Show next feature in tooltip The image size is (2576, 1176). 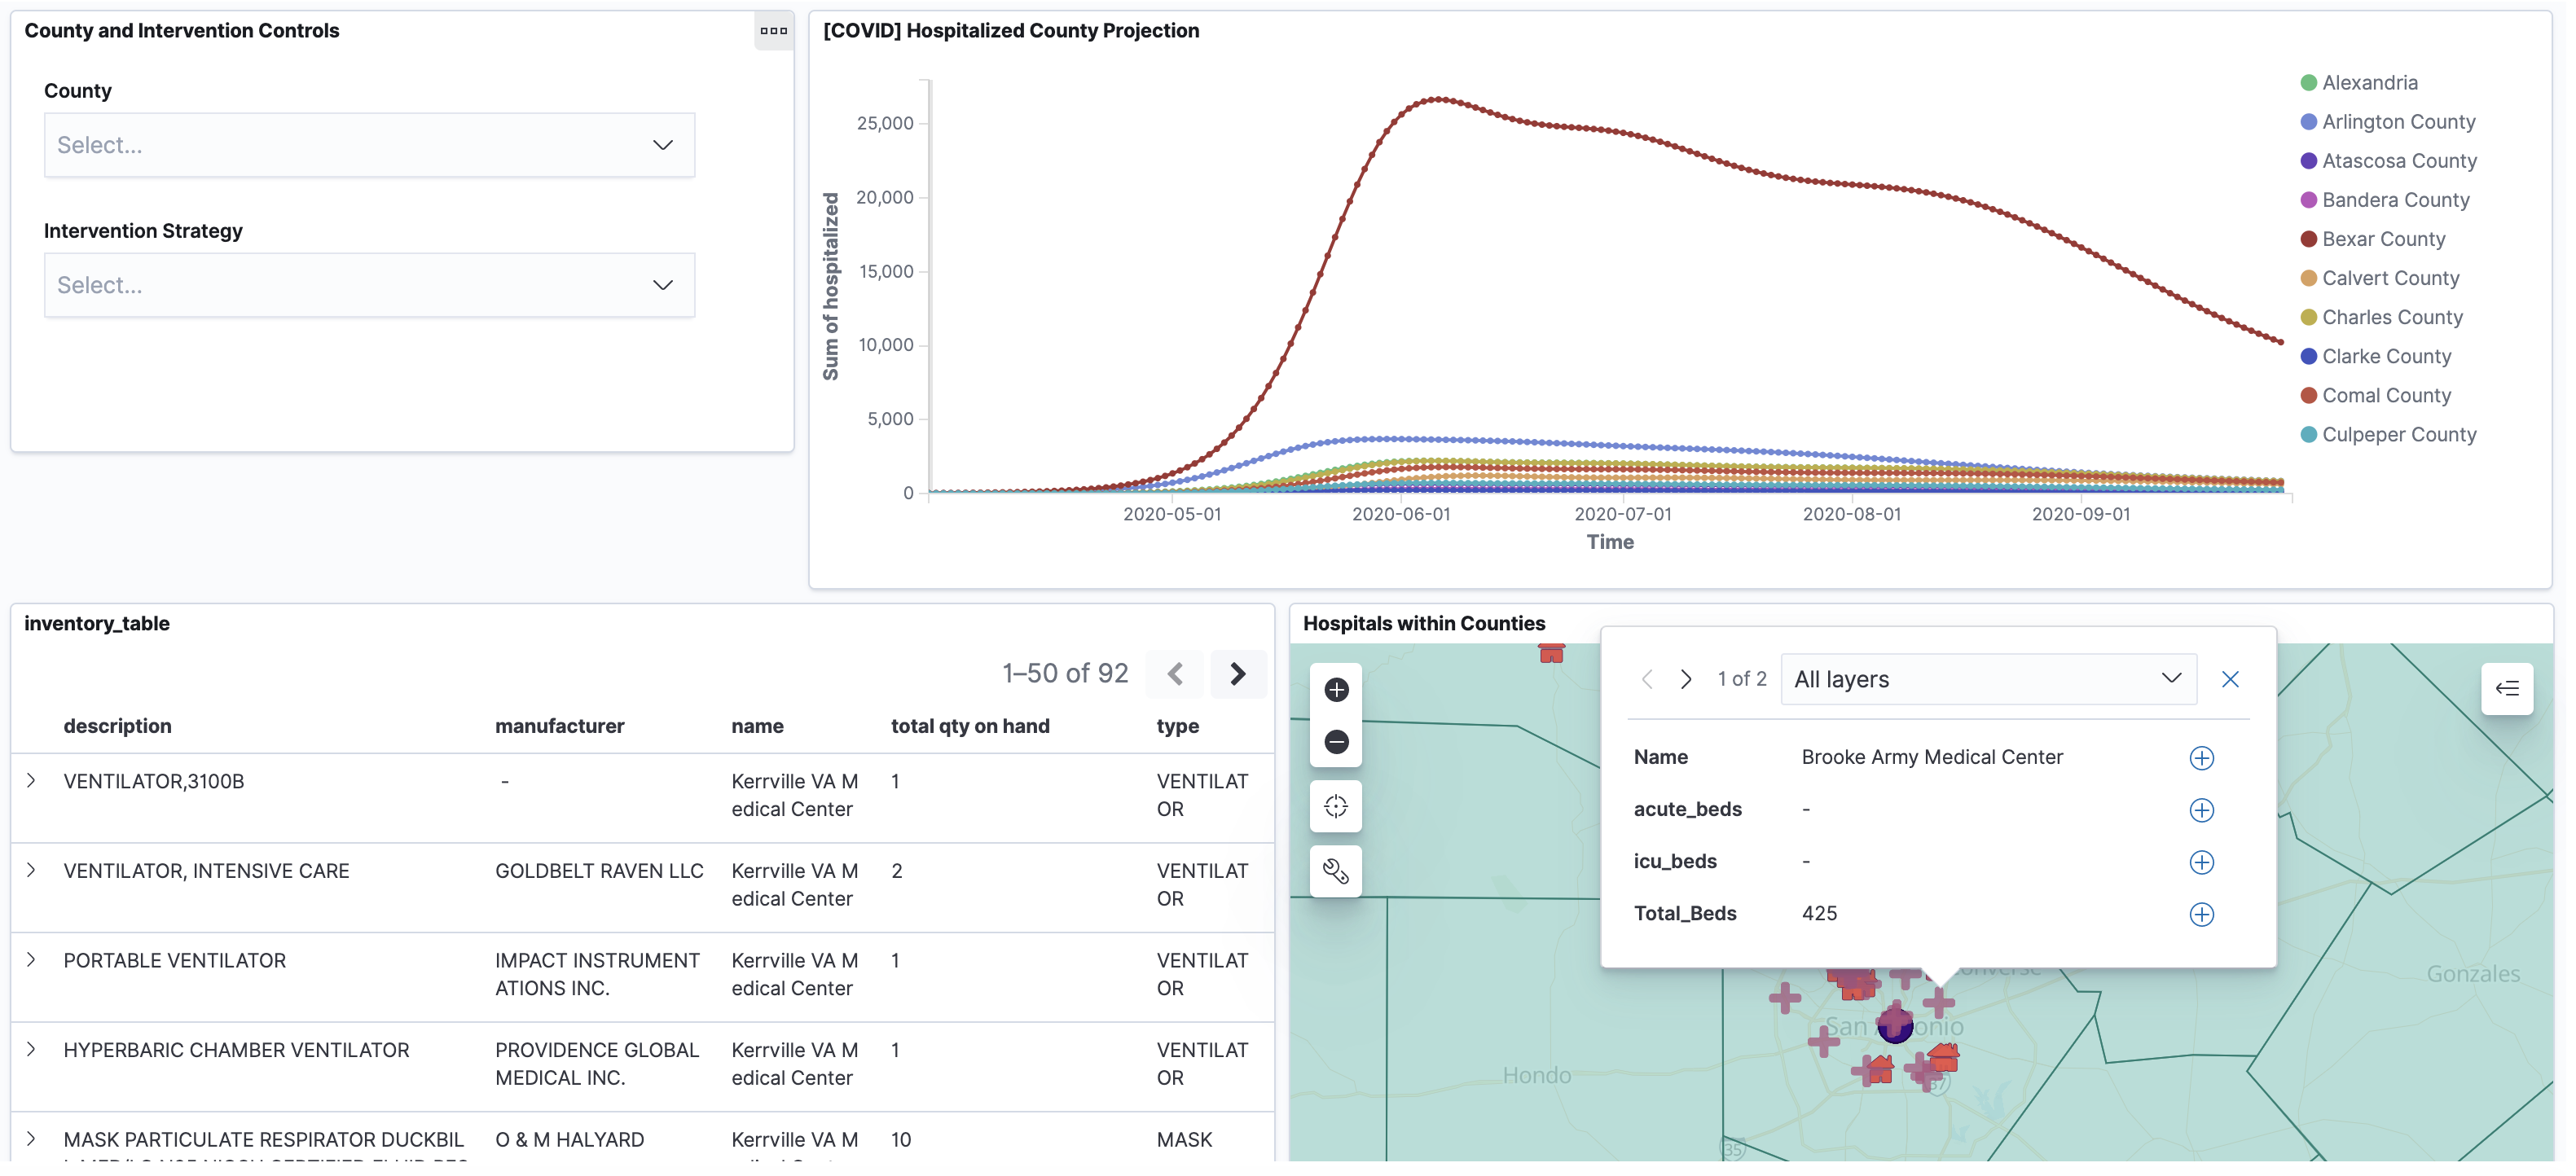[x=1686, y=680]
